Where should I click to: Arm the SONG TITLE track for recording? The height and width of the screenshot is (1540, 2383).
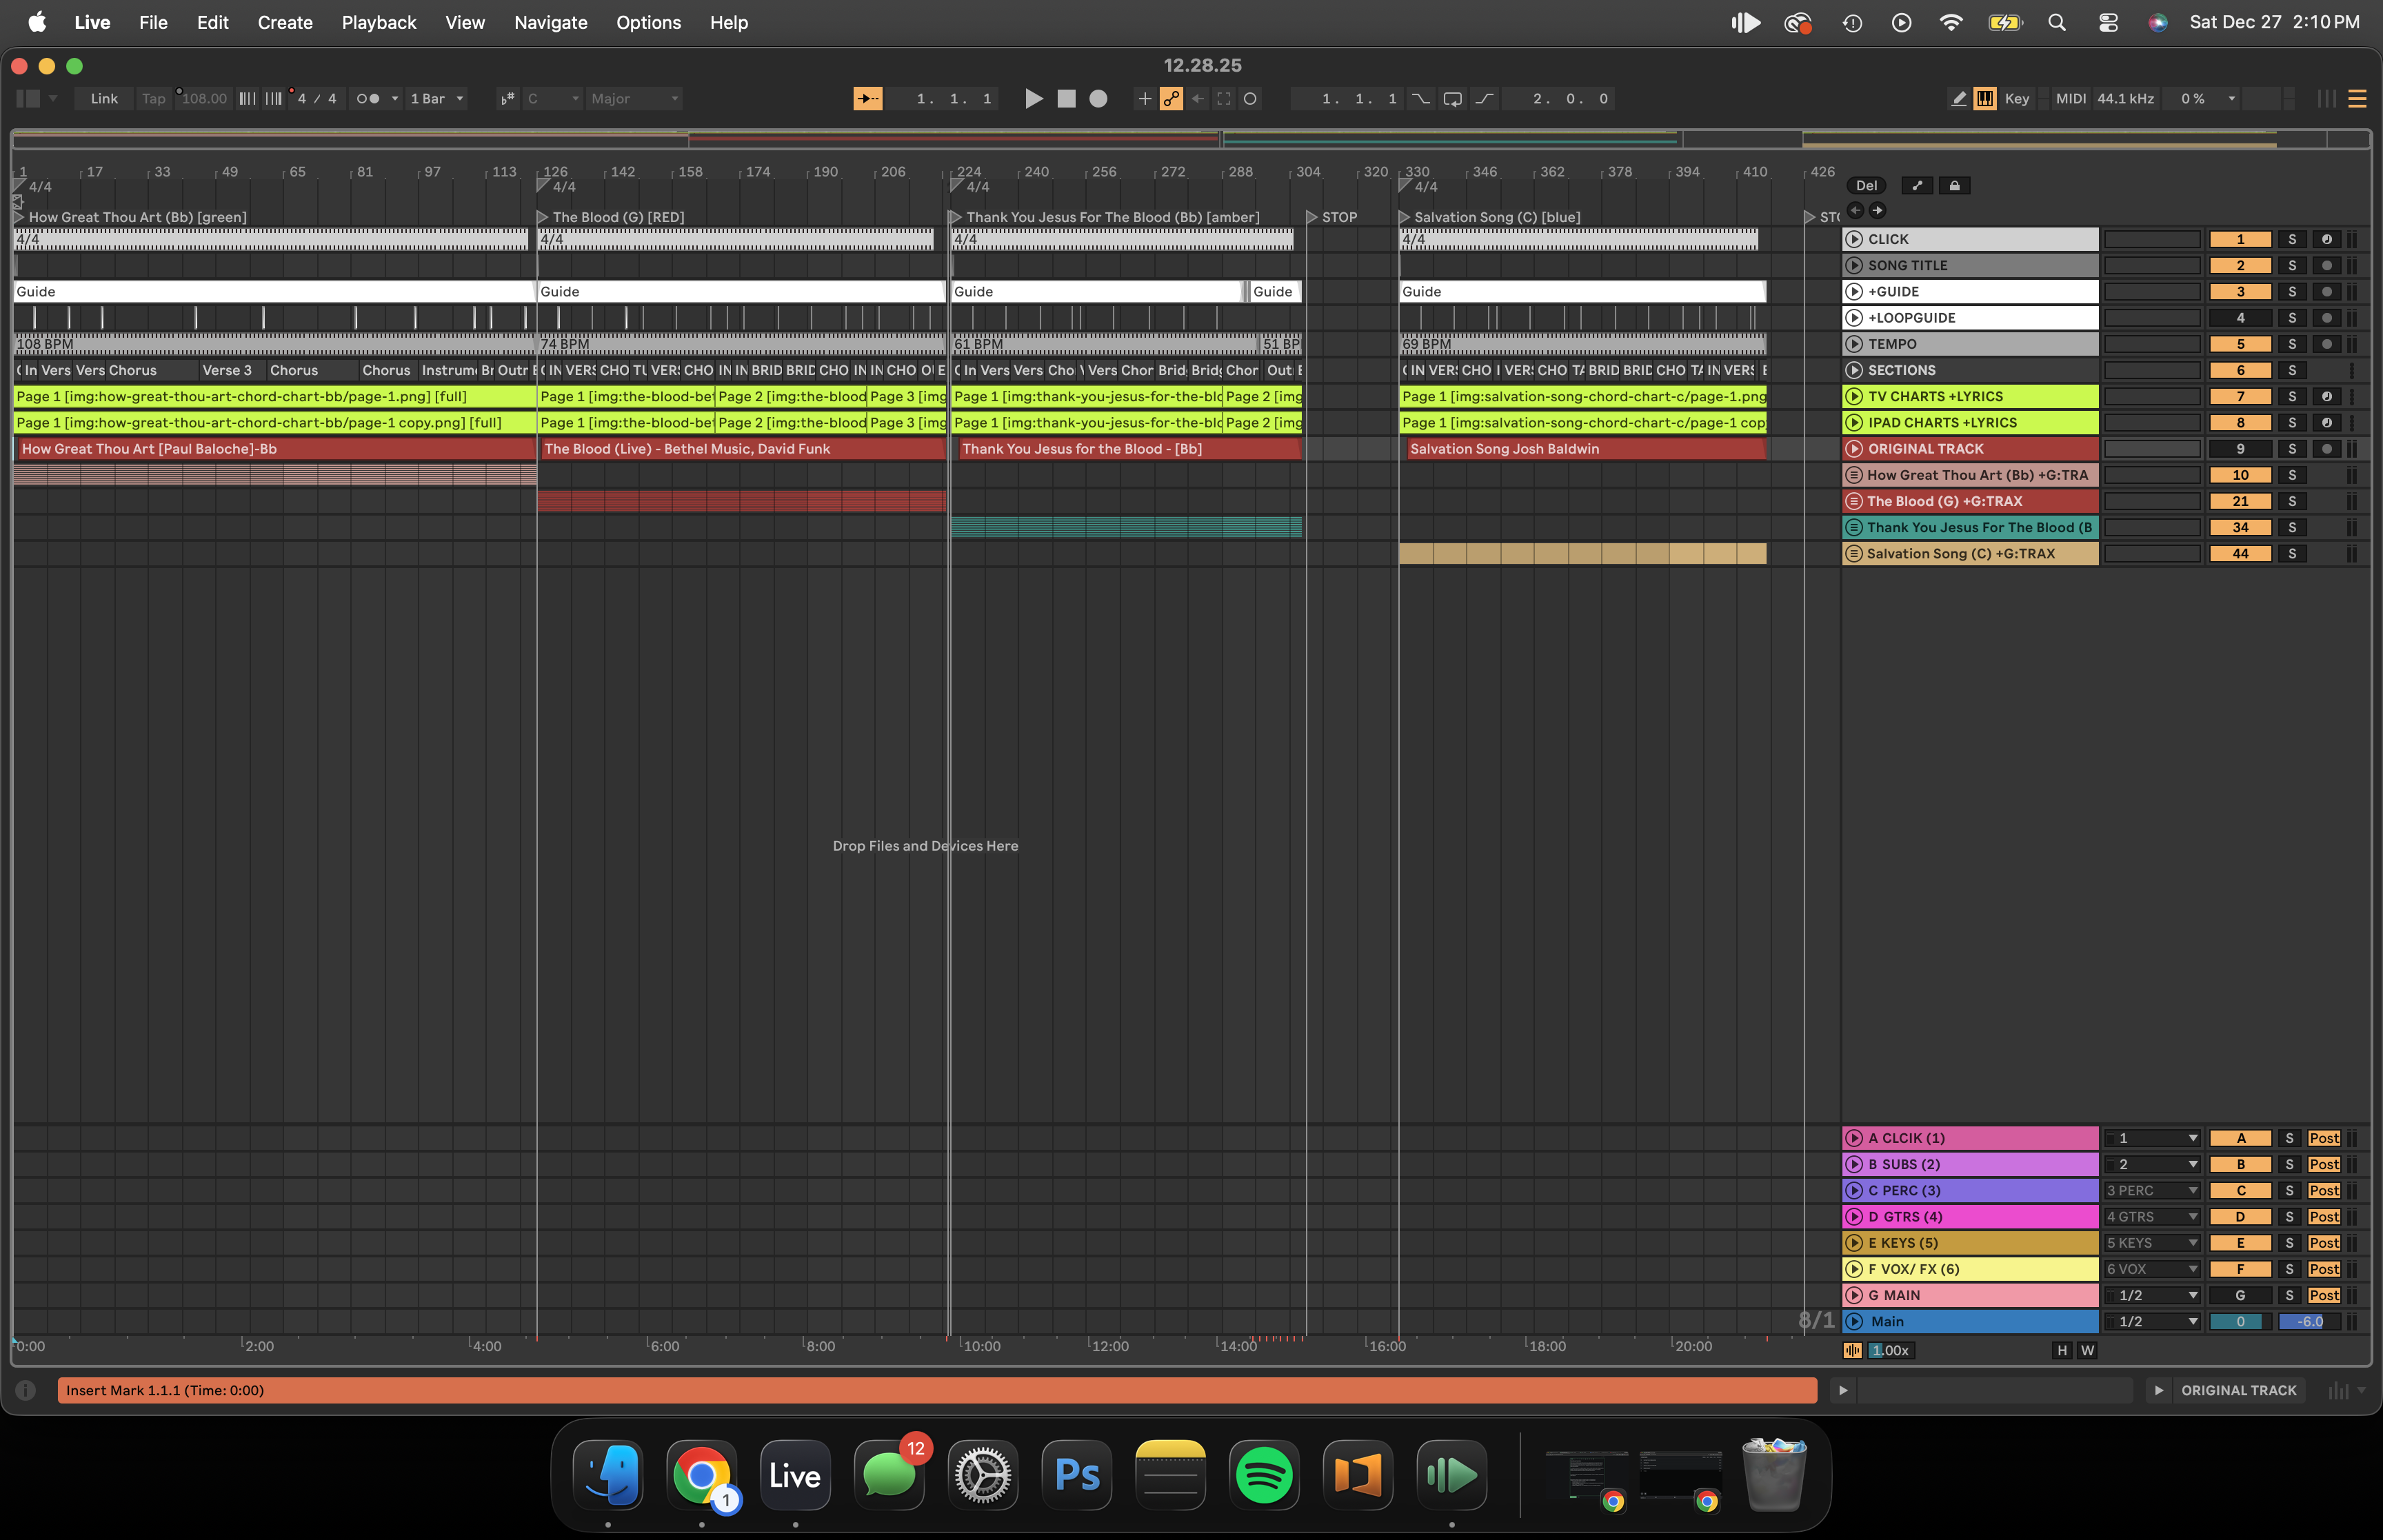pyautogui.click(x=2326, y=265)
